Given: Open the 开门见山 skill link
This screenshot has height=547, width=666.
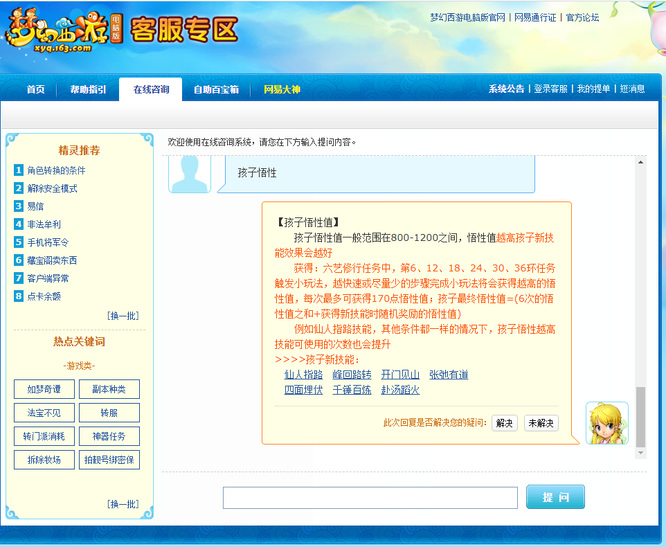Looking at the screenshot, I should click(x=400, y=375).
